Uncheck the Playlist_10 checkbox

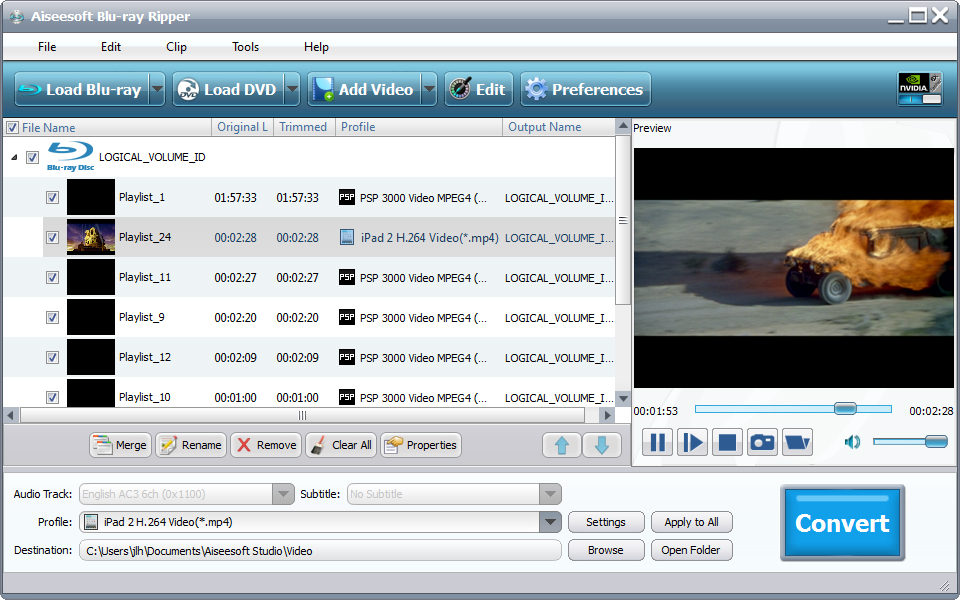53,397
